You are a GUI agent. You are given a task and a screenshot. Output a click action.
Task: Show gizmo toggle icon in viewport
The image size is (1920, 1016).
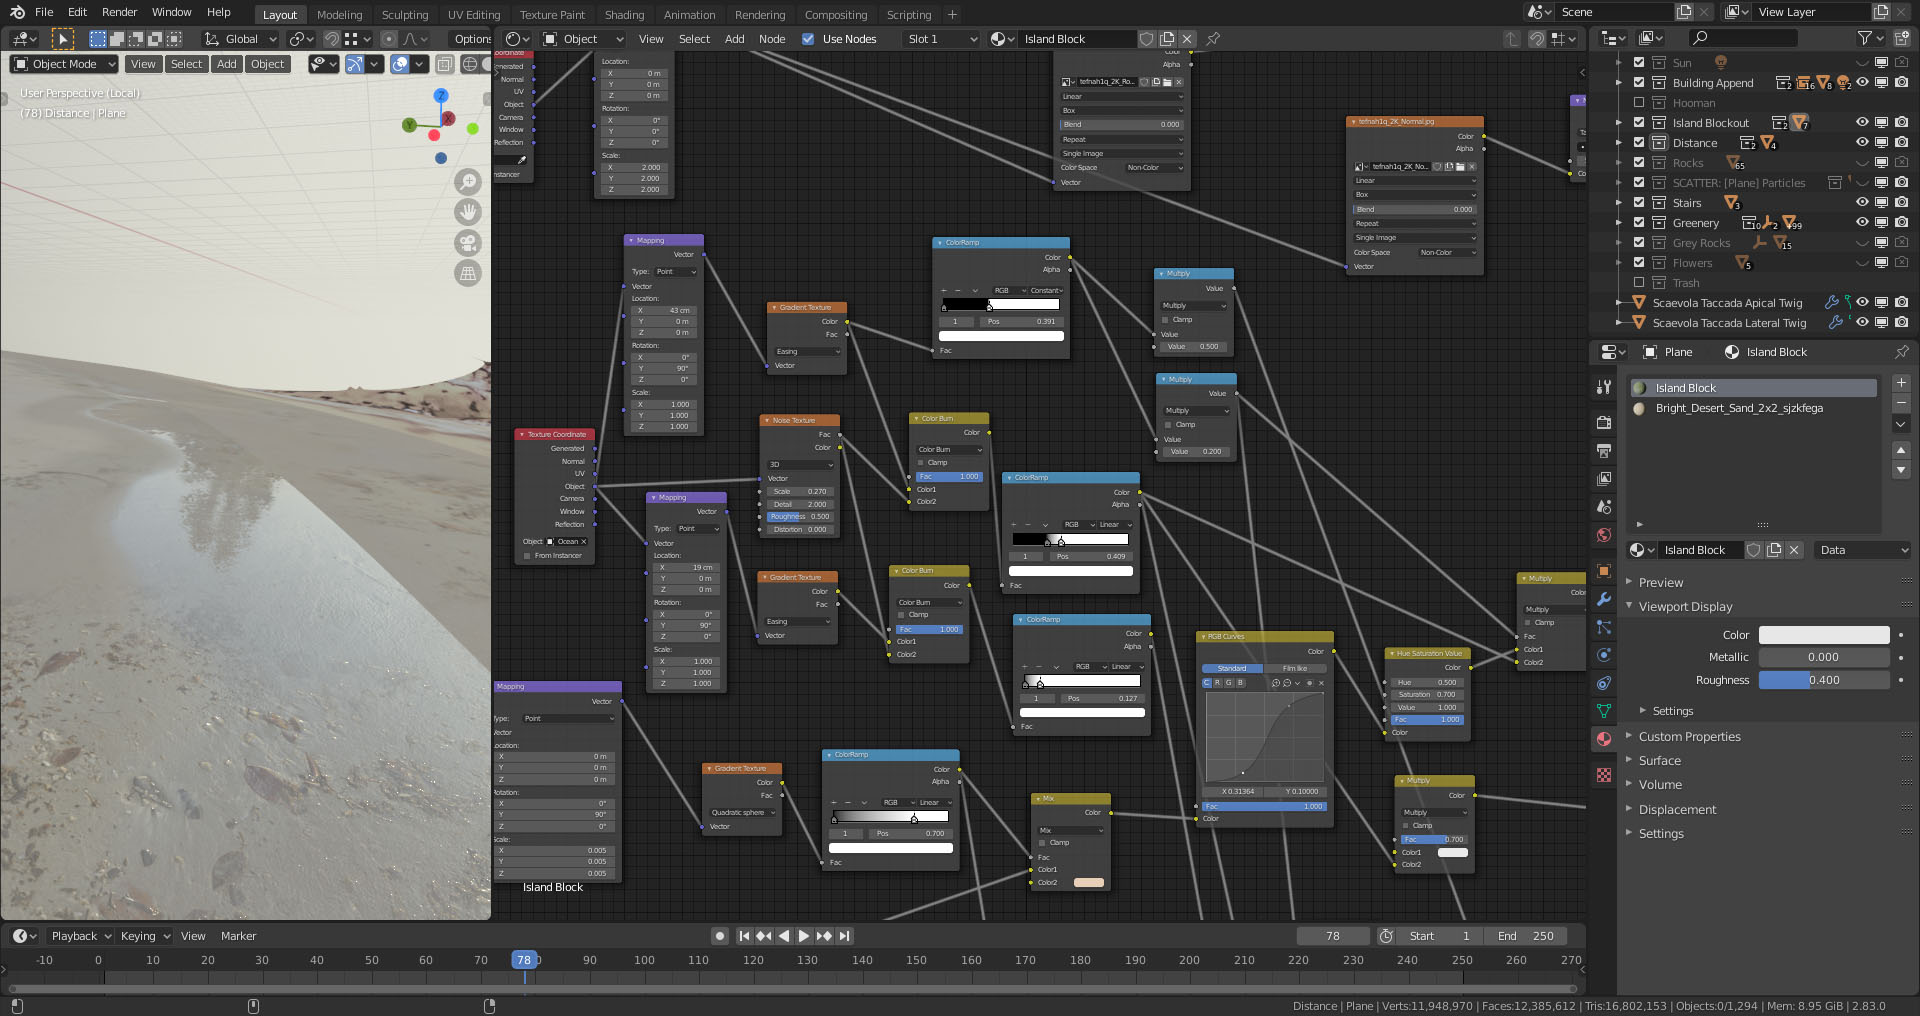pos(355,64)
